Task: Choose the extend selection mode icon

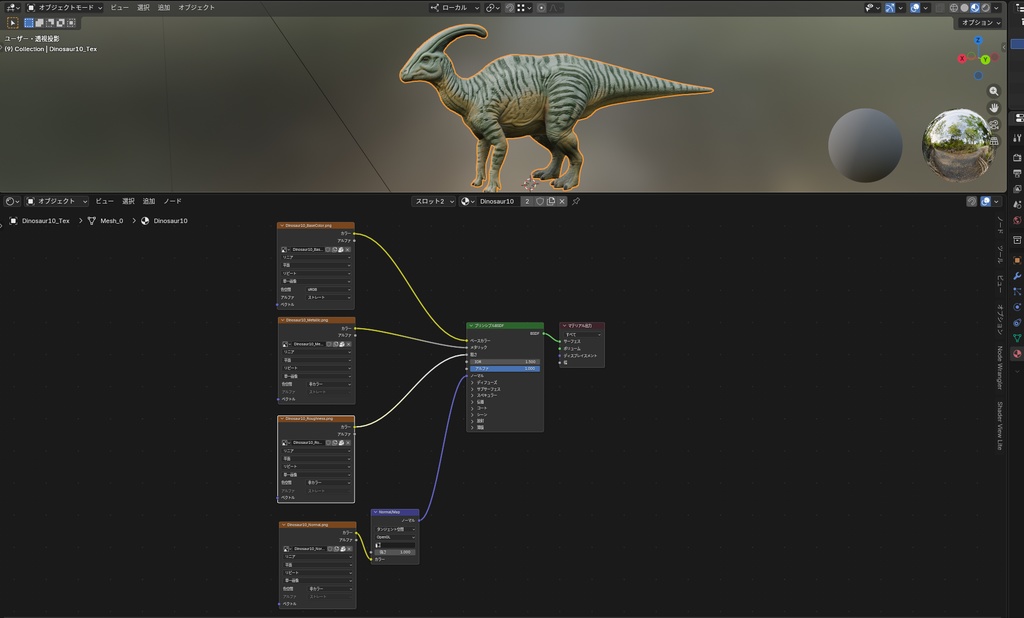Action: 39,22
